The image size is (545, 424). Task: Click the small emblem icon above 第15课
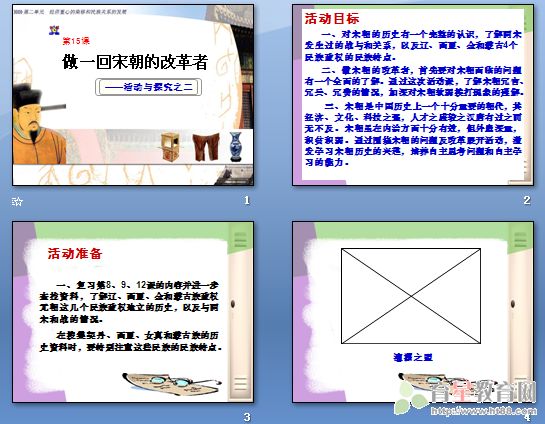coord(54,30)
